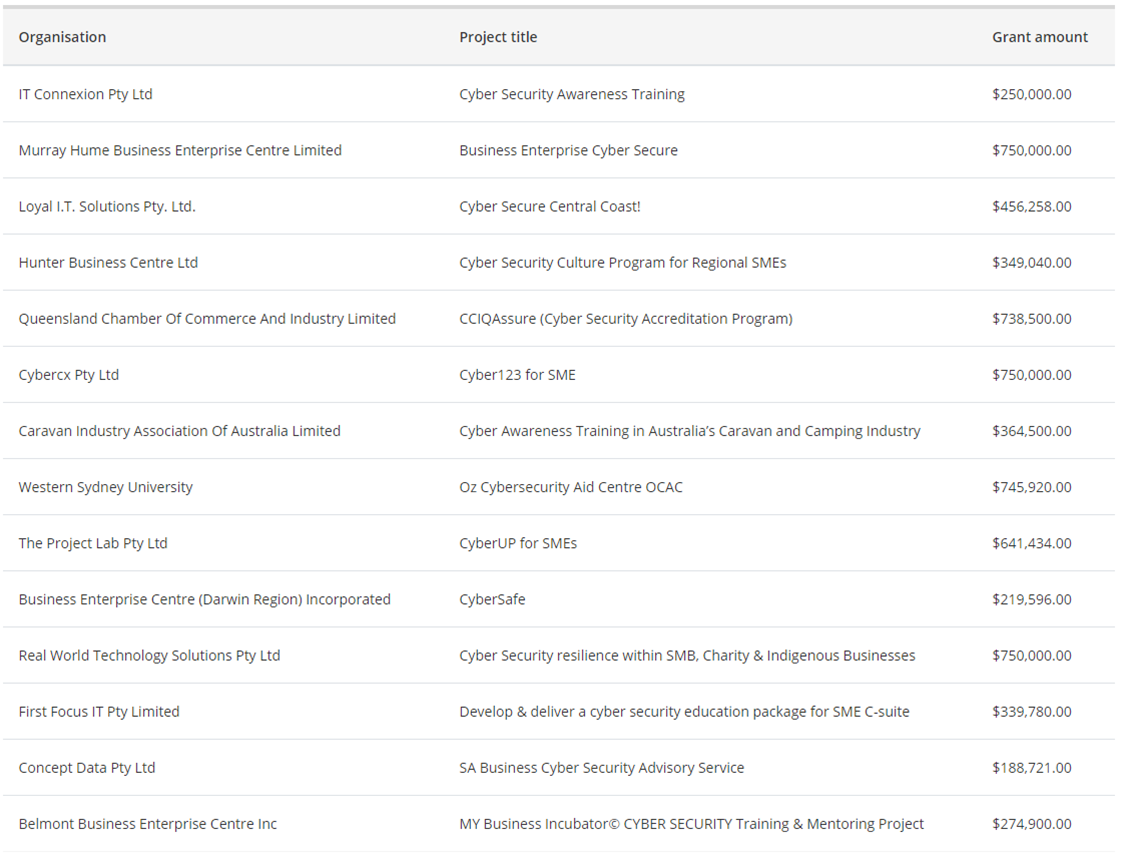Select Queensland Chamber Of Commerce And Industry Limited
The image size is (1123, 857).
tap(207, 319)
